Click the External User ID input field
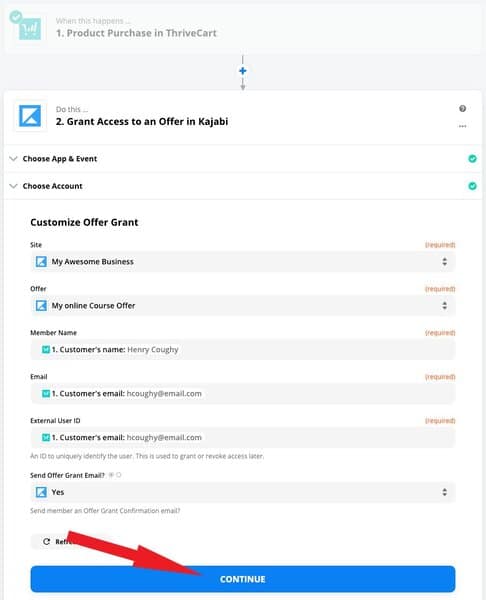The height and width of the screenshot is (600, 486). tap(243, 437)
